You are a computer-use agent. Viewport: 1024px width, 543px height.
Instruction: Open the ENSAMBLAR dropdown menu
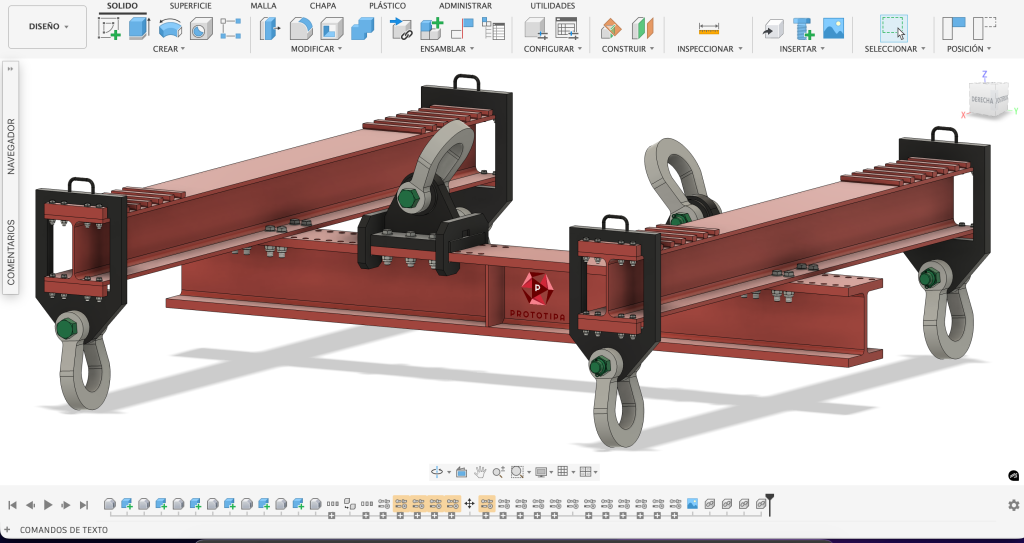[446, 49]
